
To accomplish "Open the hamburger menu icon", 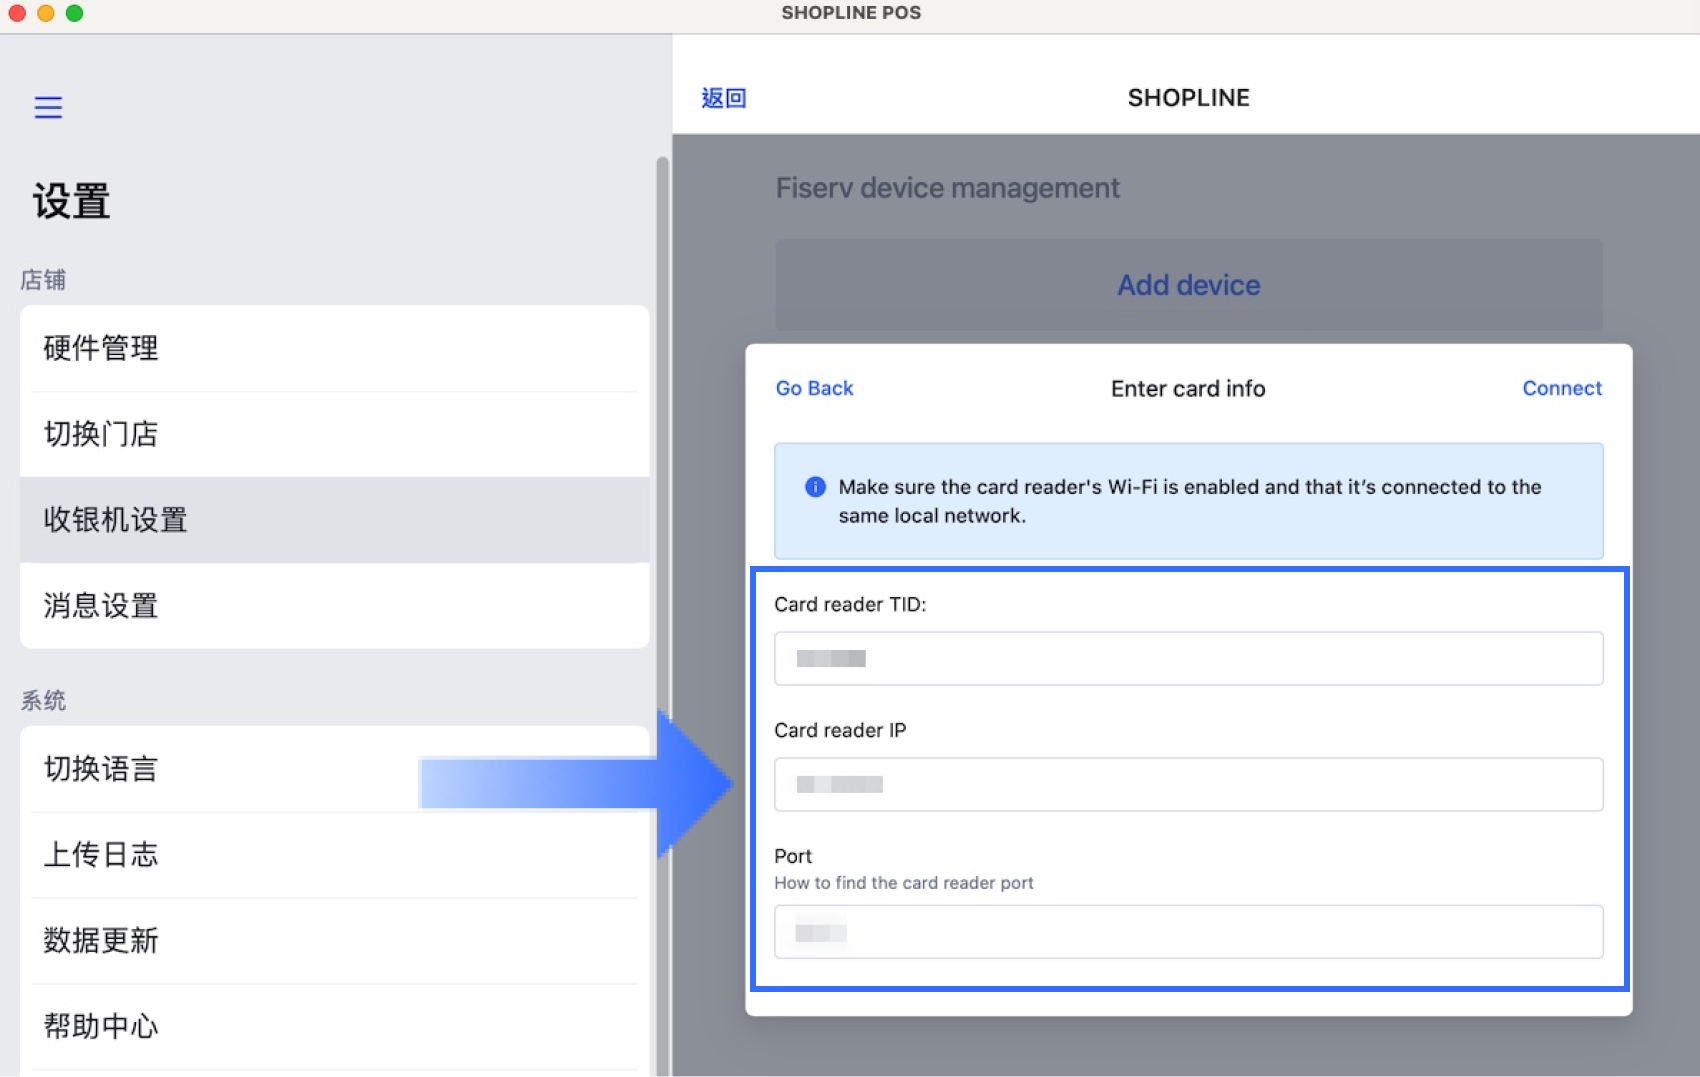I will (48, 107).
